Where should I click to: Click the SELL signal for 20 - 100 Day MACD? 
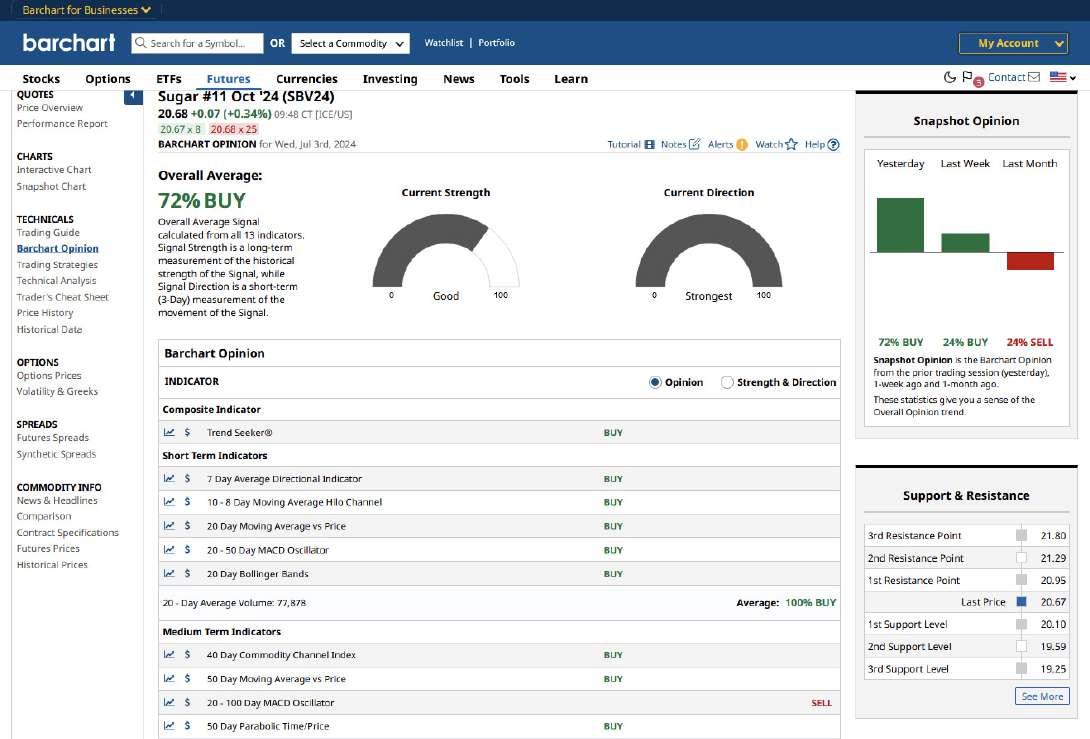click(x=821, y=703)
